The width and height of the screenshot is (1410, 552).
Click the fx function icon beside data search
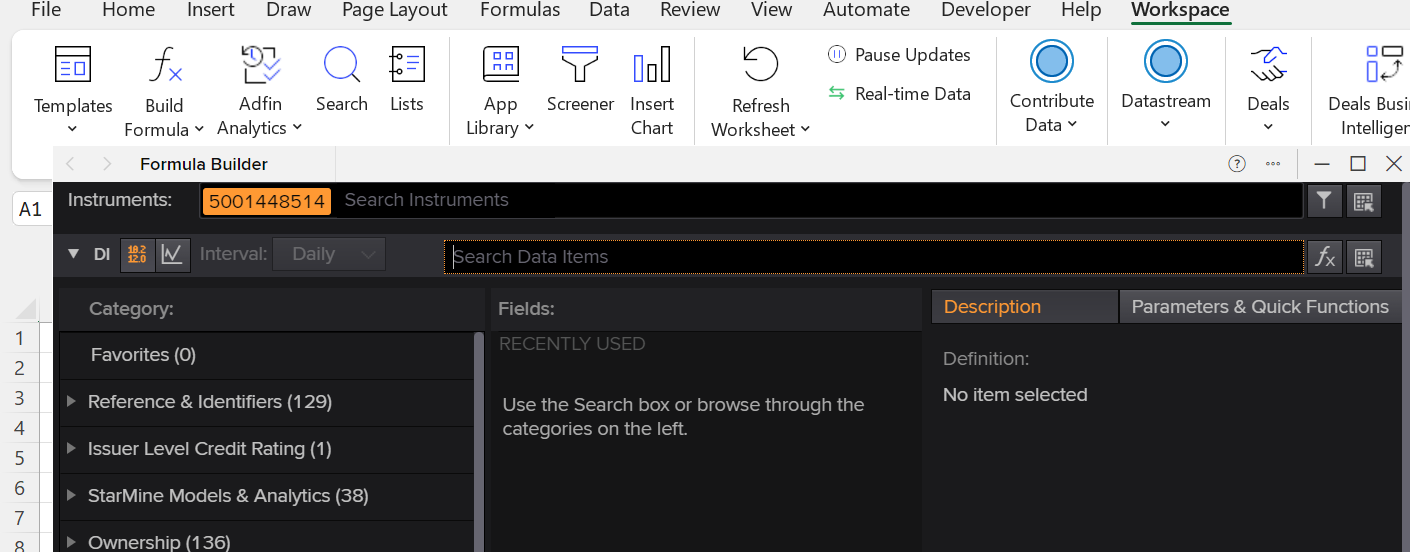[x=1324, y=257]
